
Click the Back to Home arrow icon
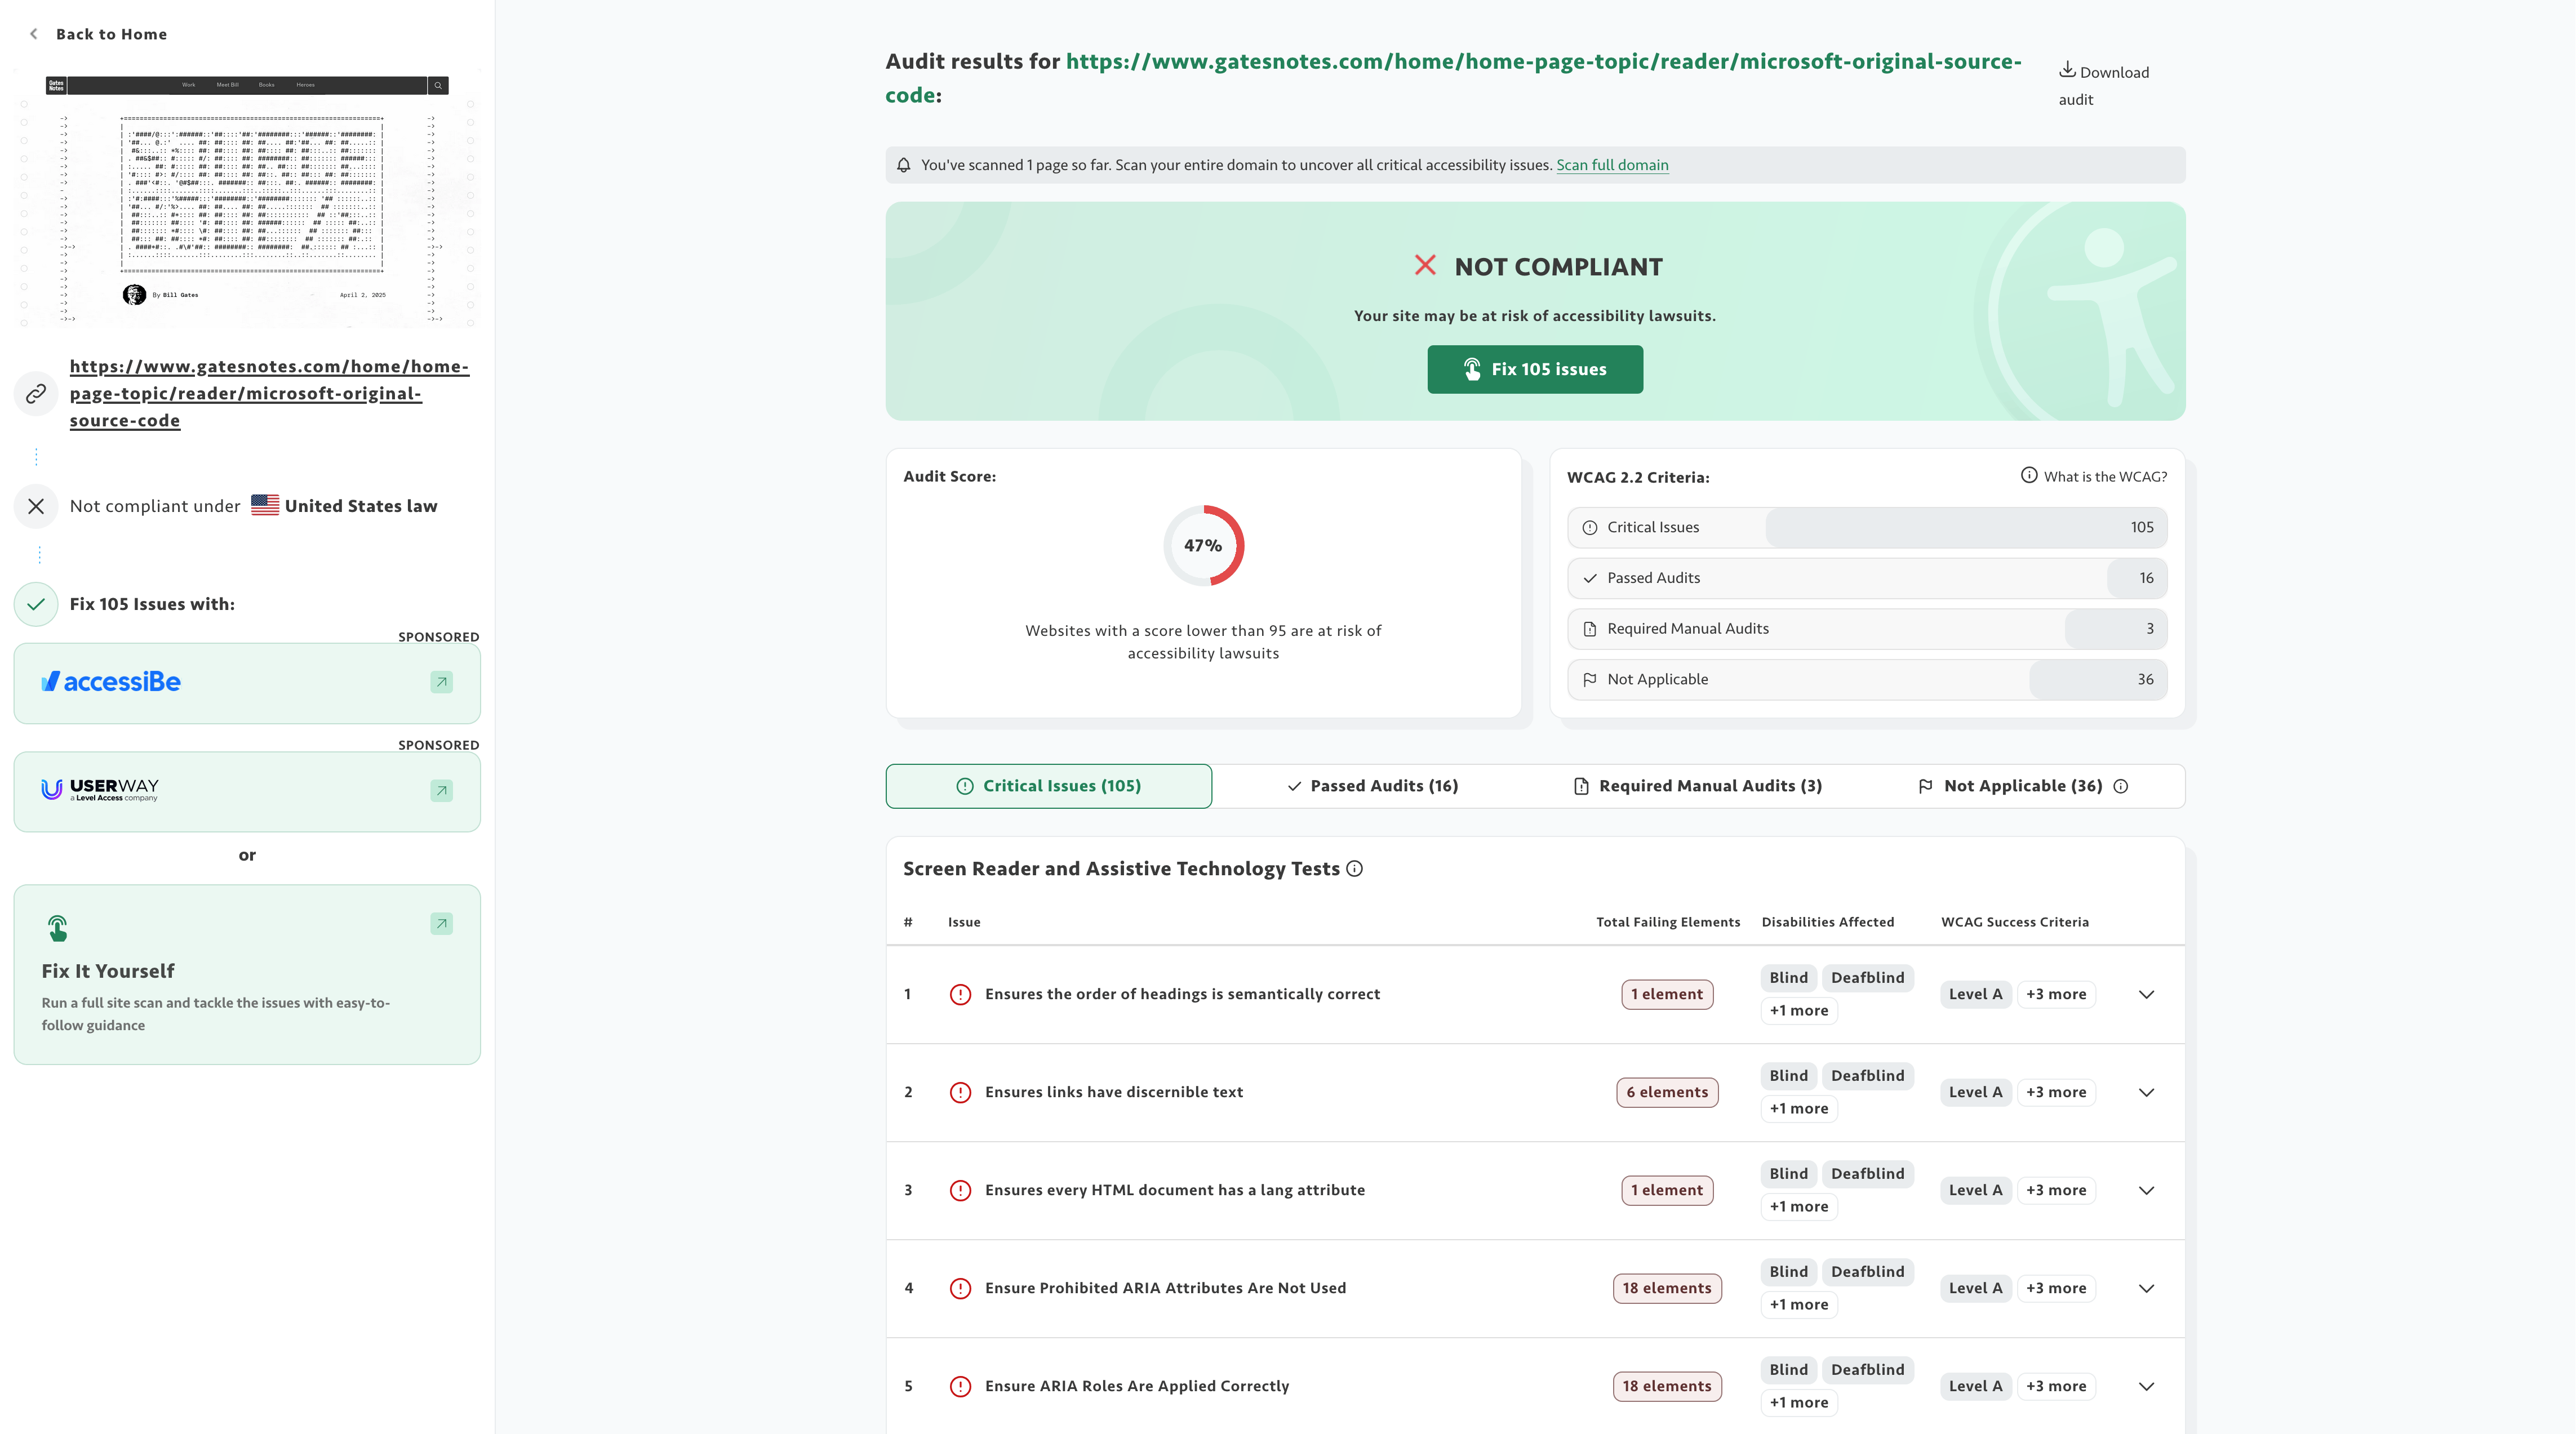click(x=34, y=34)
